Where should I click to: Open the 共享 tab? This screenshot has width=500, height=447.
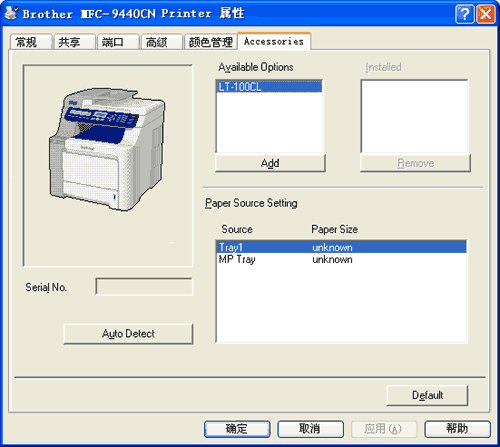point(74,42)
